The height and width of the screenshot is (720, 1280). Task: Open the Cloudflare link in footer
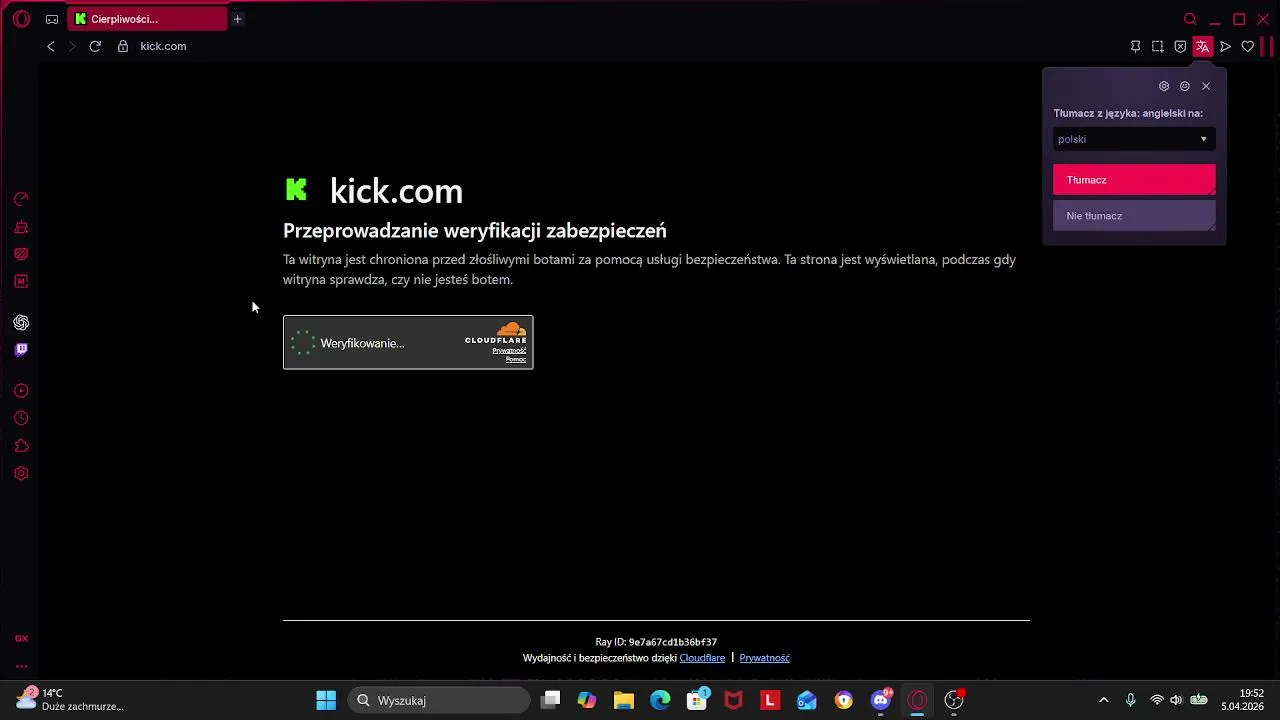coord(702,658)
